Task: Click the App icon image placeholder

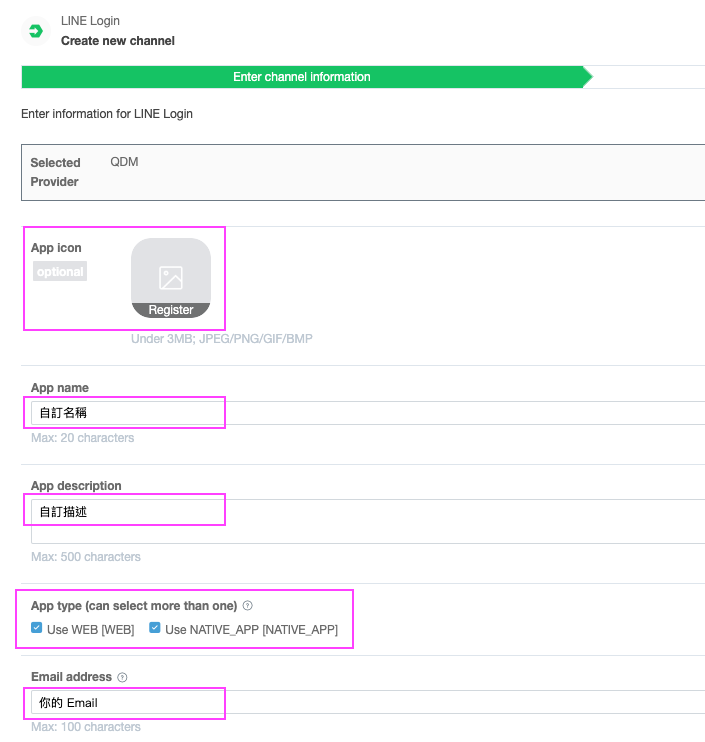Action: (x=171, y=277)
